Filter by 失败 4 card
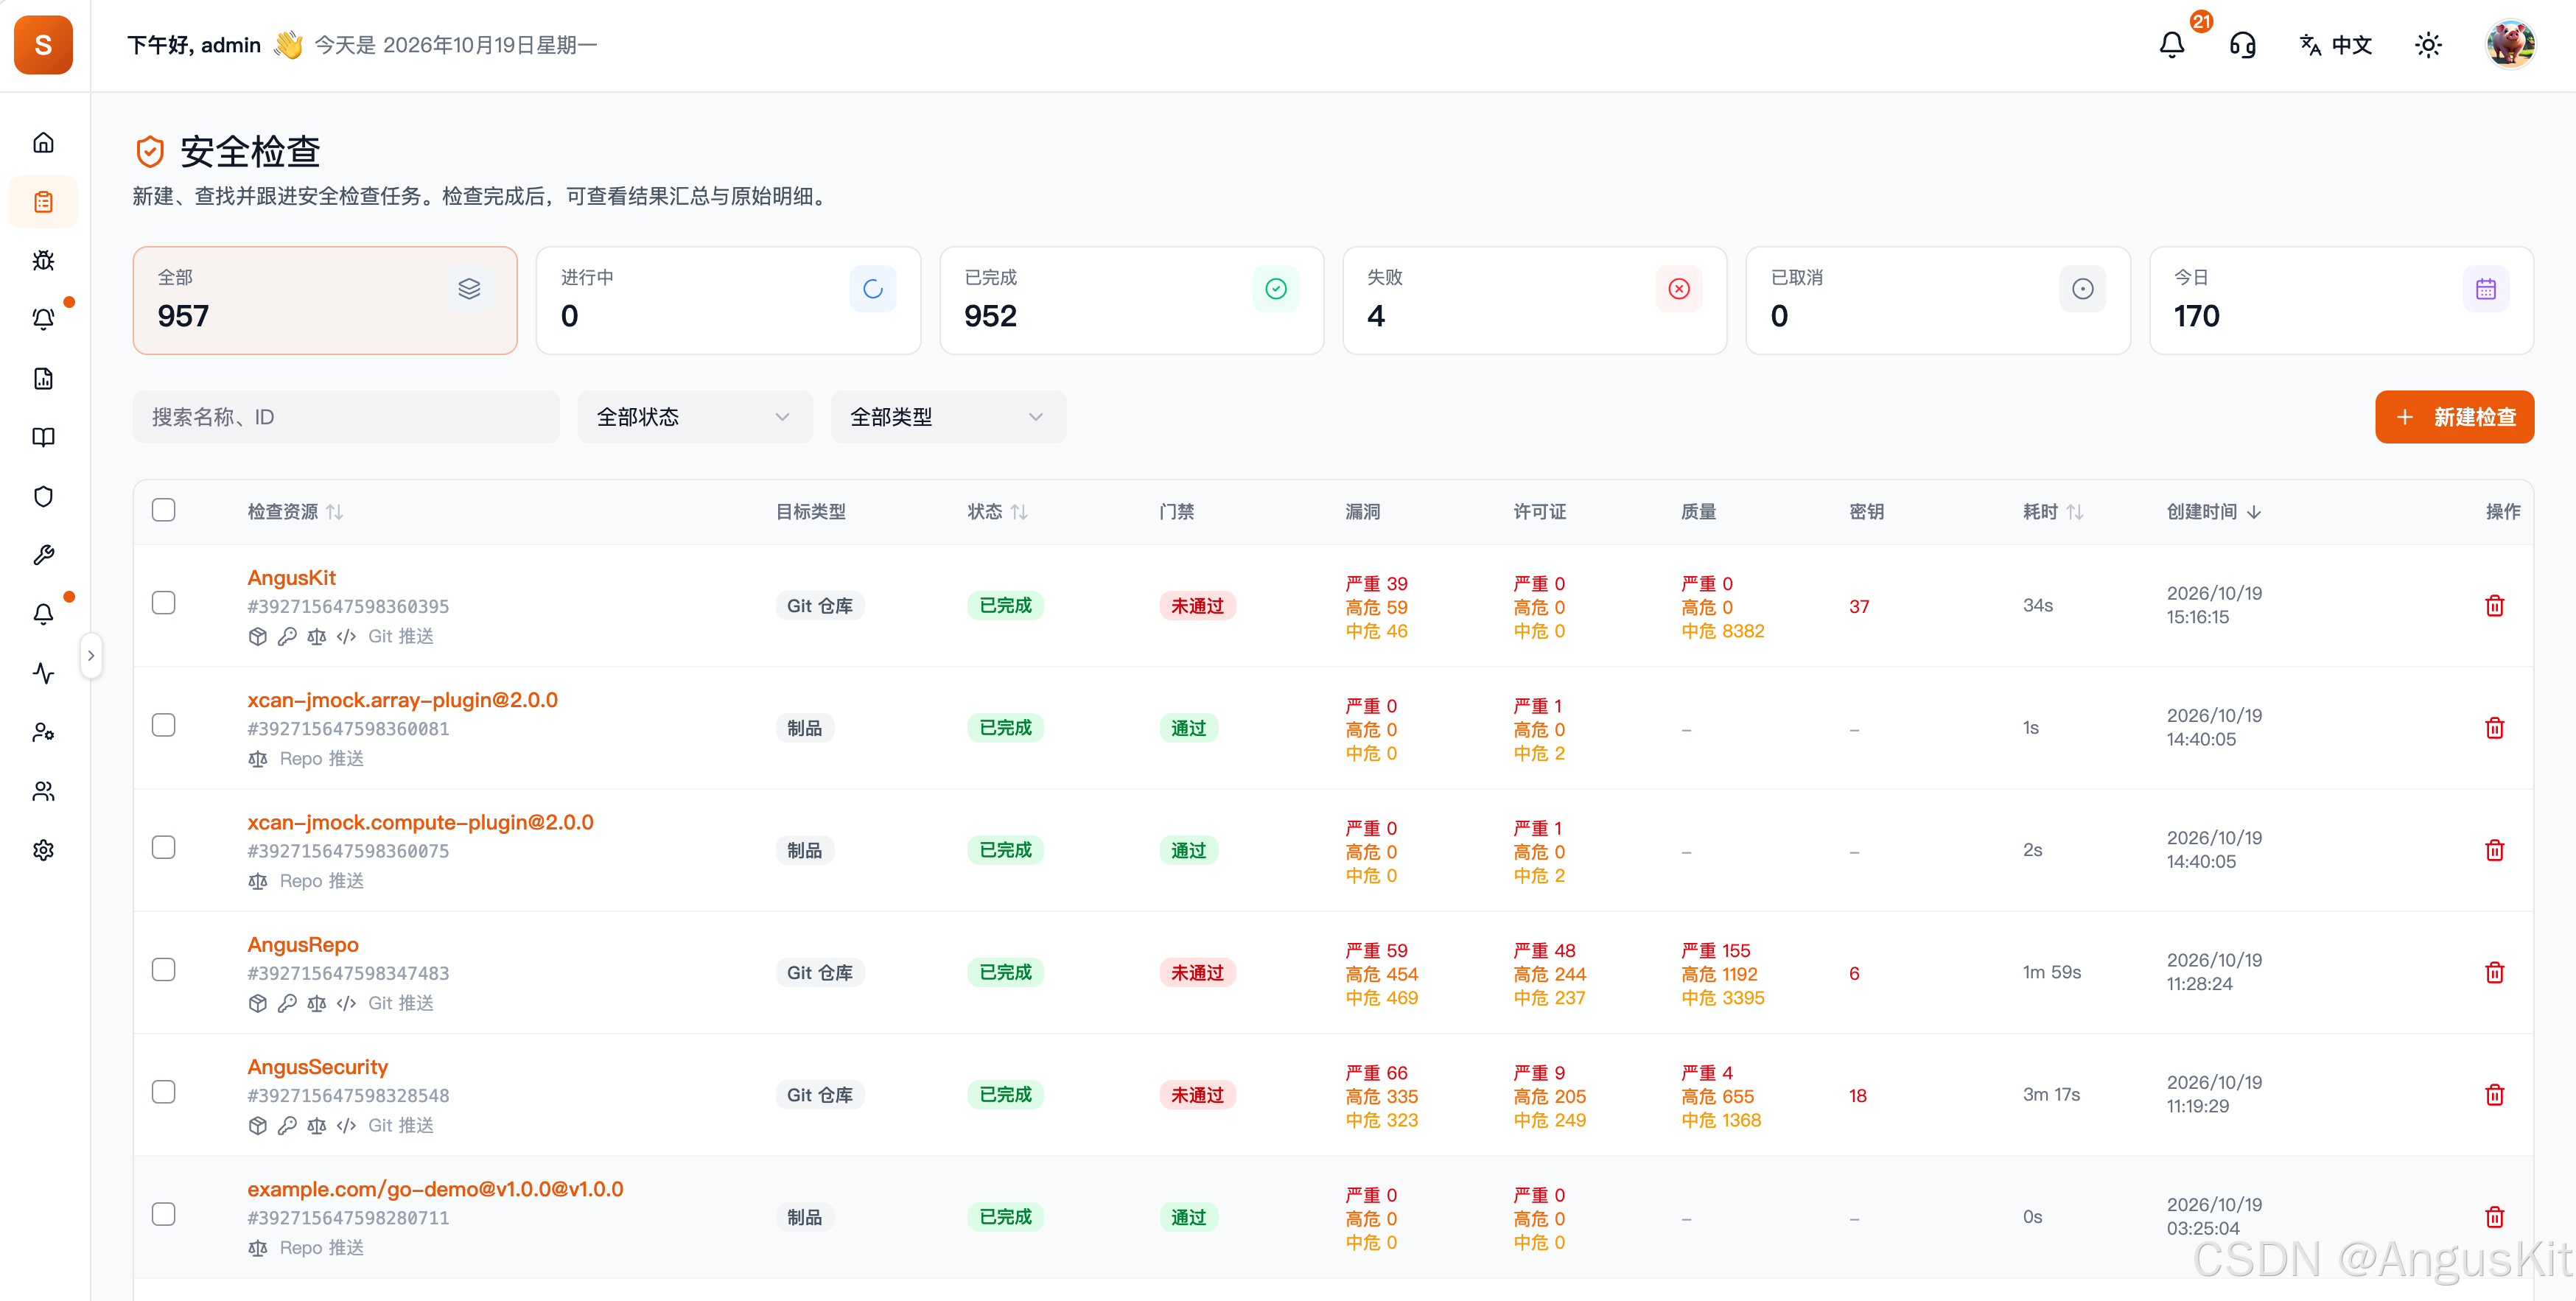2576x1301 pixels. tap(1534, 300)
